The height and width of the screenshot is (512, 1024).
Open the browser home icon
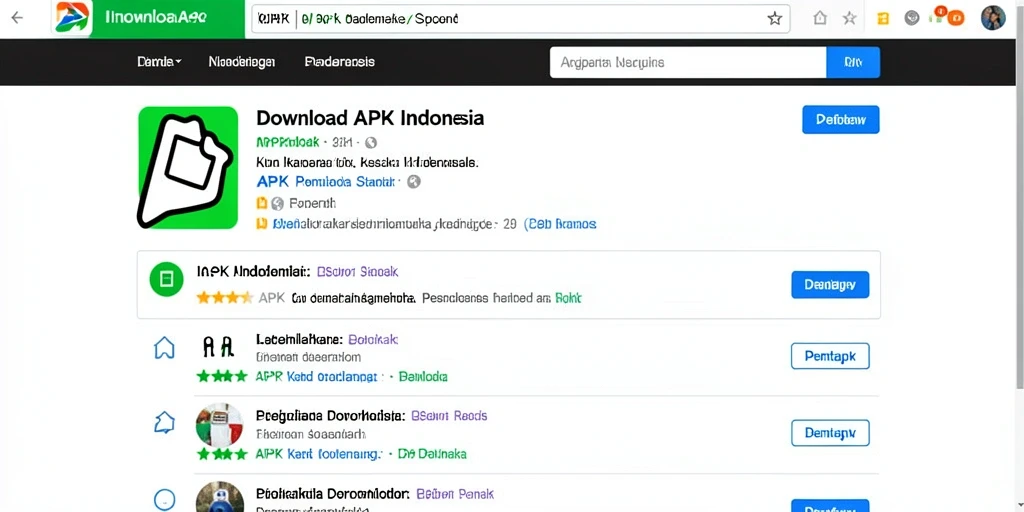point(820,18)
